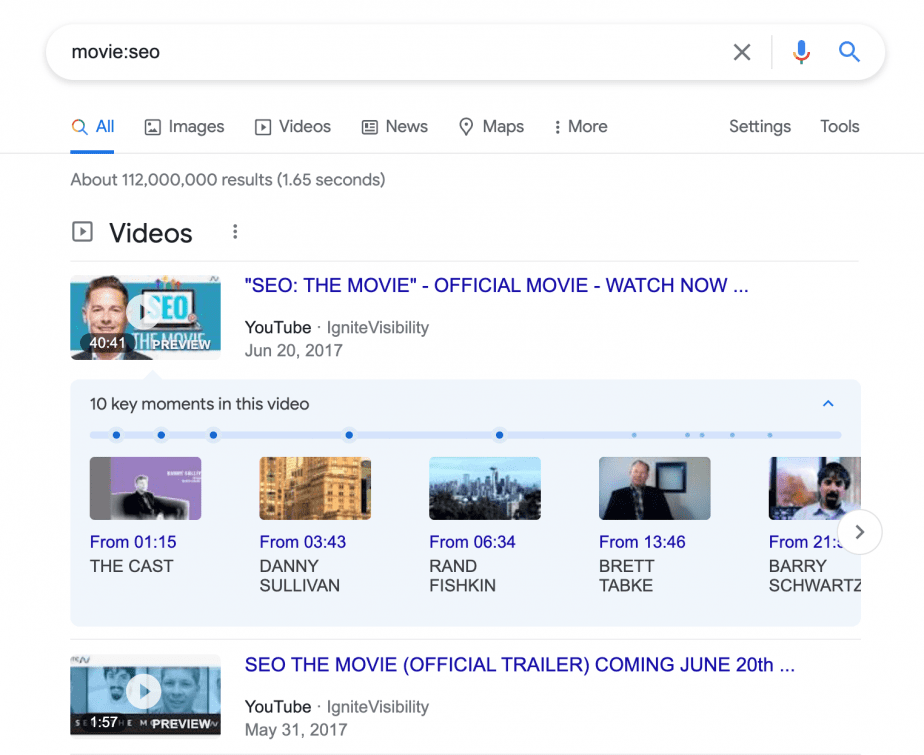924x755 pixels.
Task: Click the DANNY SULLIVAN caption text
Action: tap(300, 576)
